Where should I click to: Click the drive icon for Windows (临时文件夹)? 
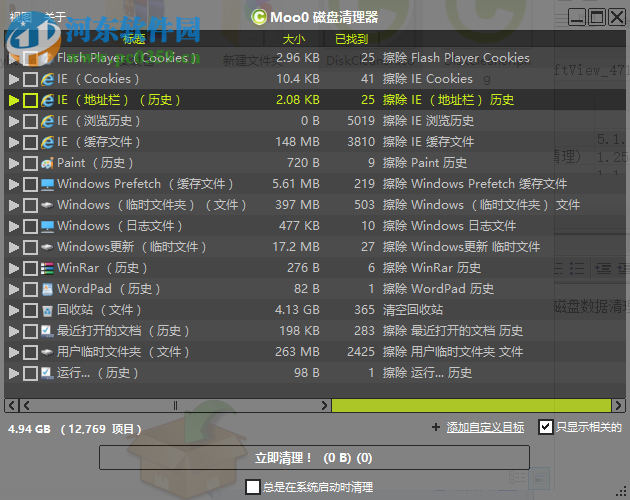47,205
